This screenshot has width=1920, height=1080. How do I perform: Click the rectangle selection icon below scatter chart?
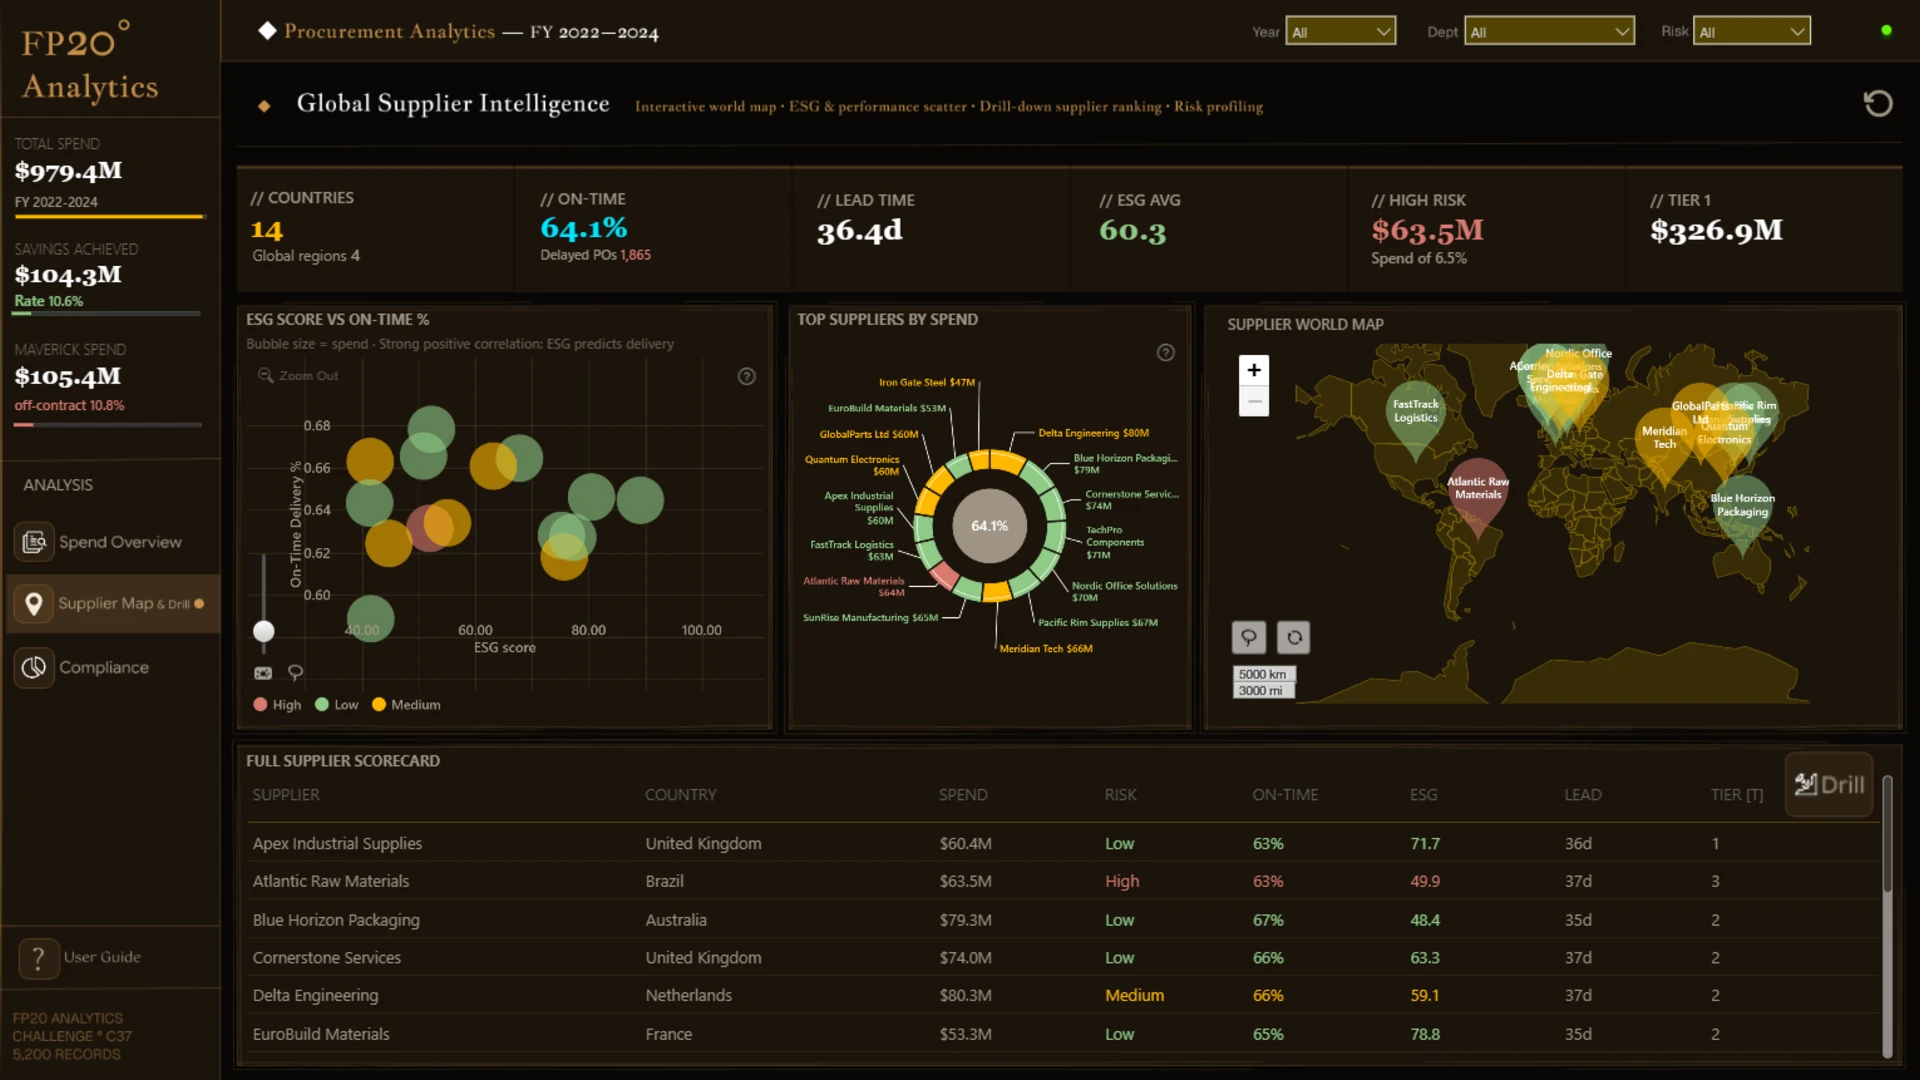(263, 673)
